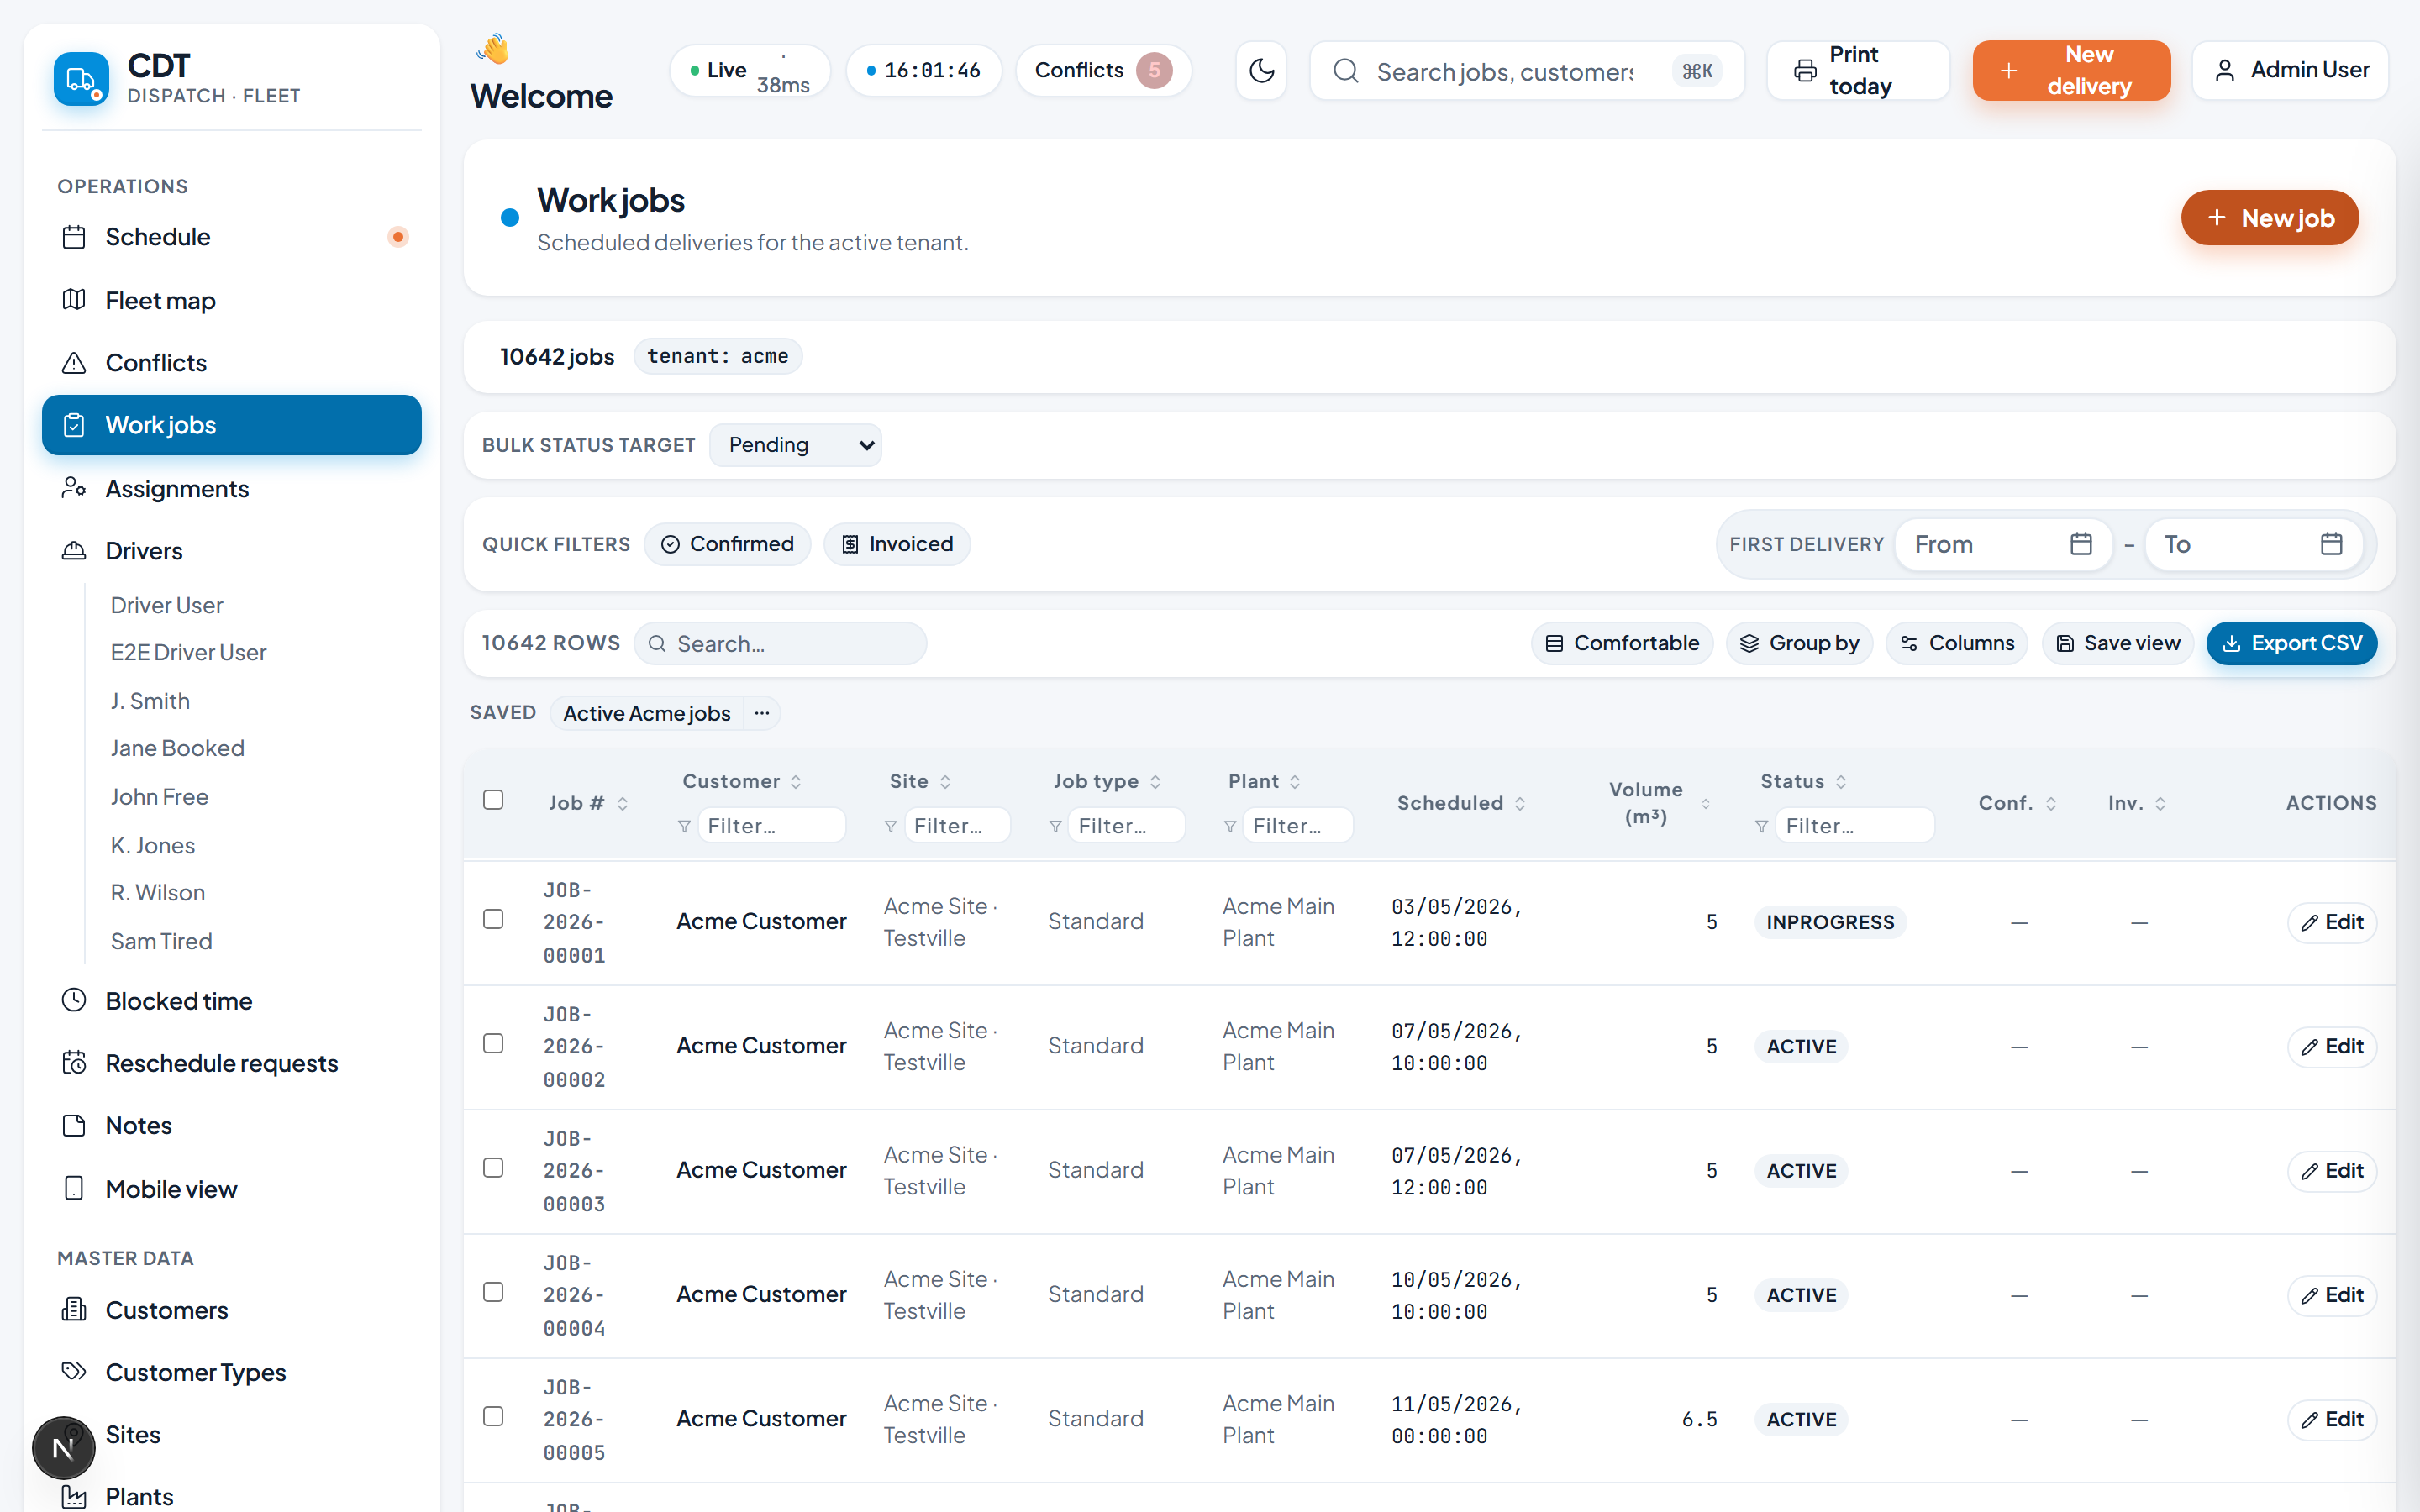Open the Bulk status target Pending dropdown
Viewport: 2420px width, 1512px height.
click(x=796, y=445)
